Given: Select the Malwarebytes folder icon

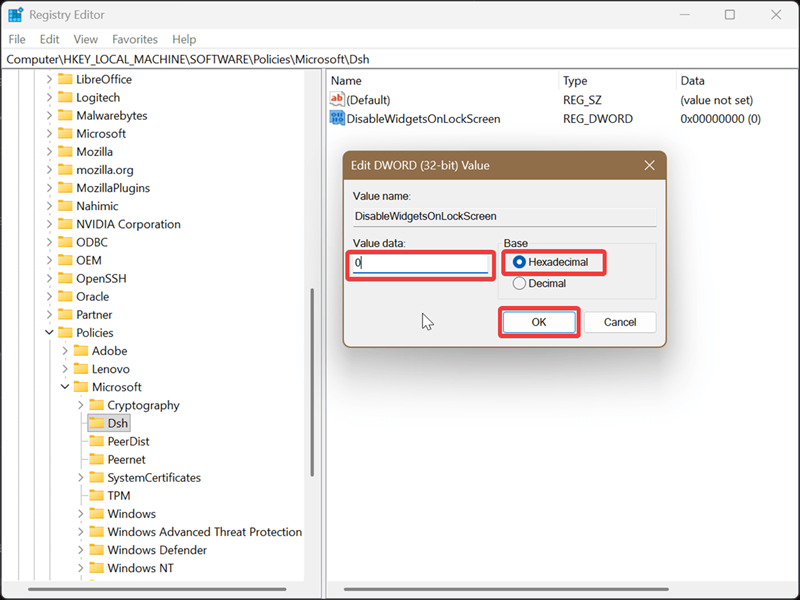Looking at the screenshot, I should [65, 115].
